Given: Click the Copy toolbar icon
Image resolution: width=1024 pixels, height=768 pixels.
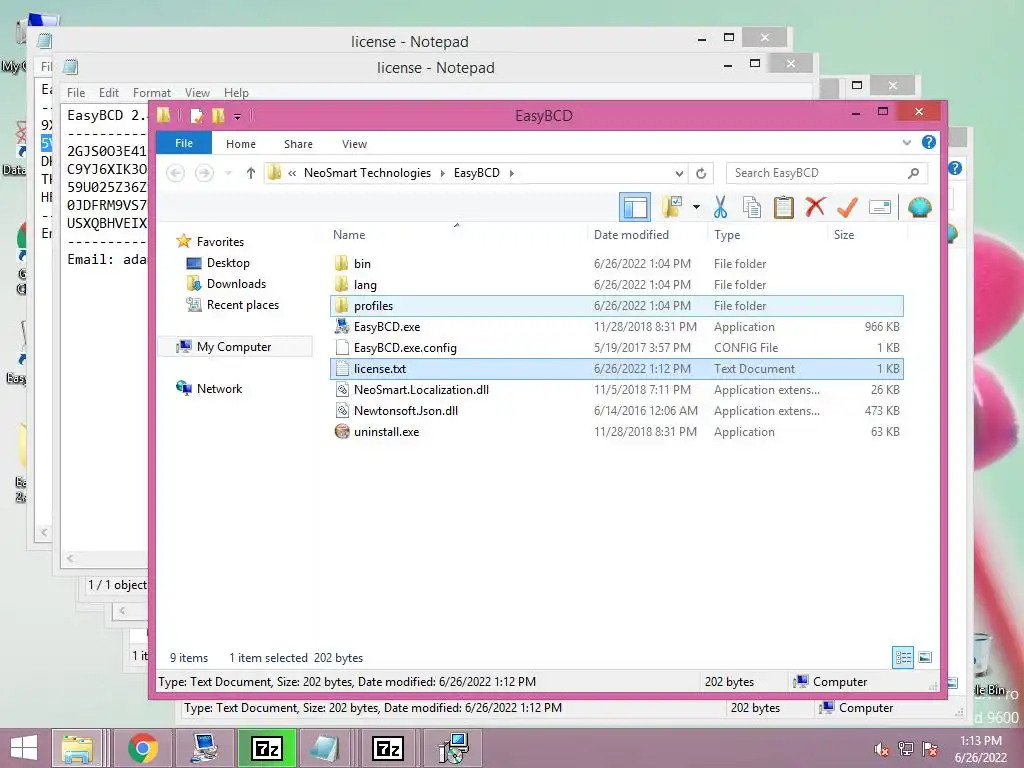Looking at the screenshot, I should pos(752,208).
